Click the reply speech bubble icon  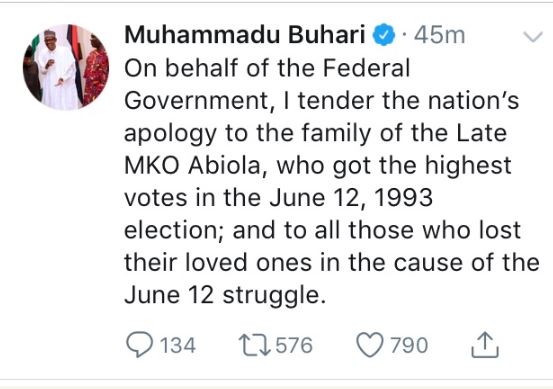click(x=140, y=345)
